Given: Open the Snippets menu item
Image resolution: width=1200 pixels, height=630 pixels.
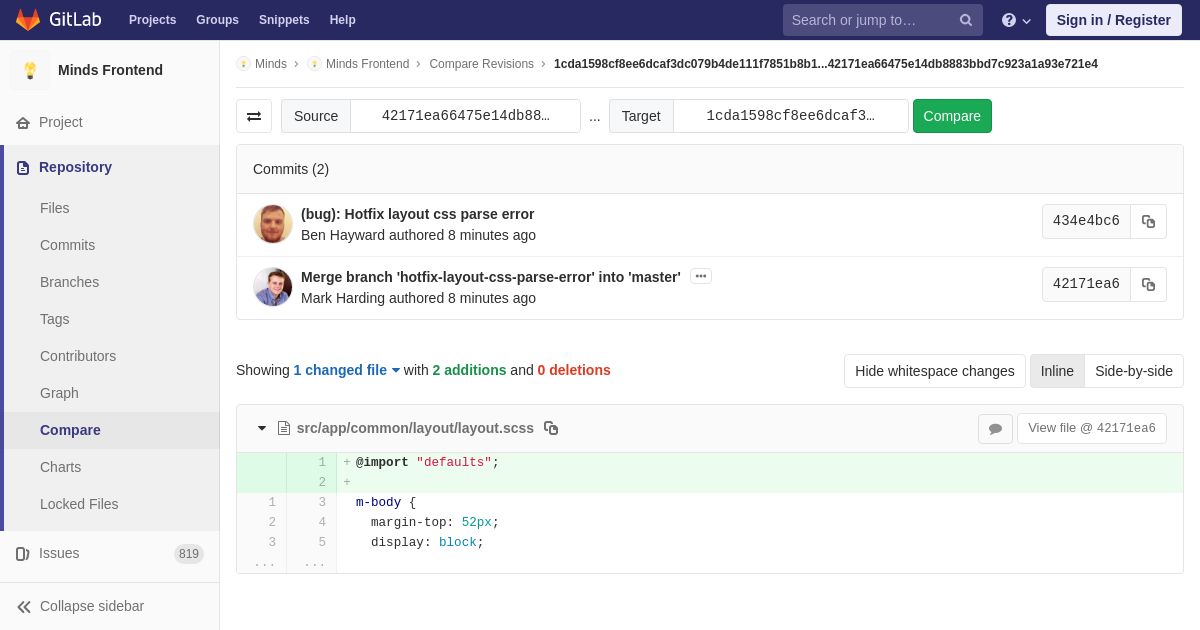Looking at the screenshot, I should pos(284,20).
